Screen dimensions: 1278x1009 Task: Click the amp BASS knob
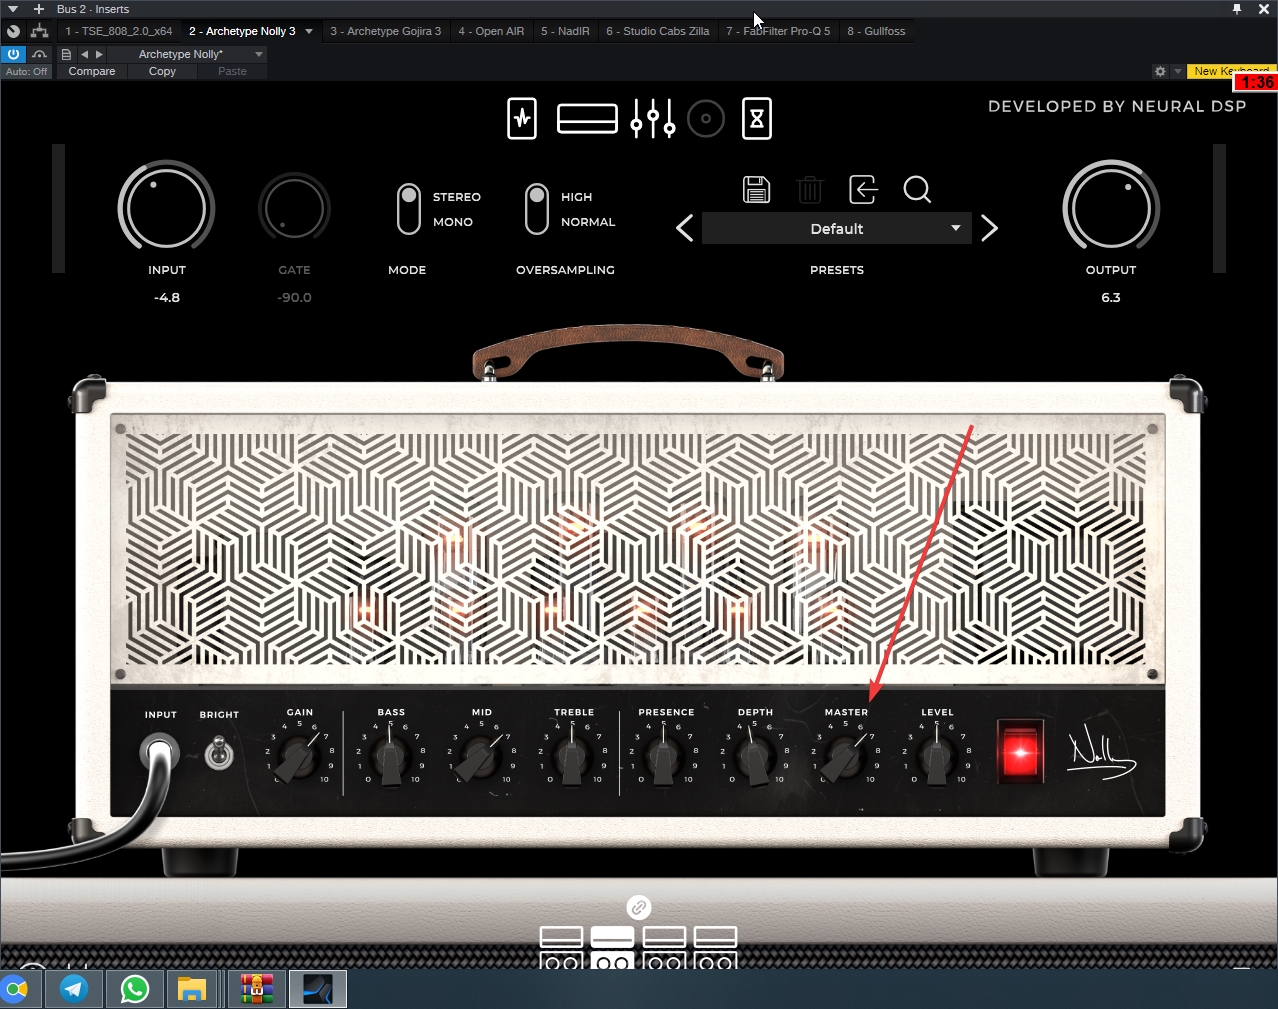coord(390,760)
